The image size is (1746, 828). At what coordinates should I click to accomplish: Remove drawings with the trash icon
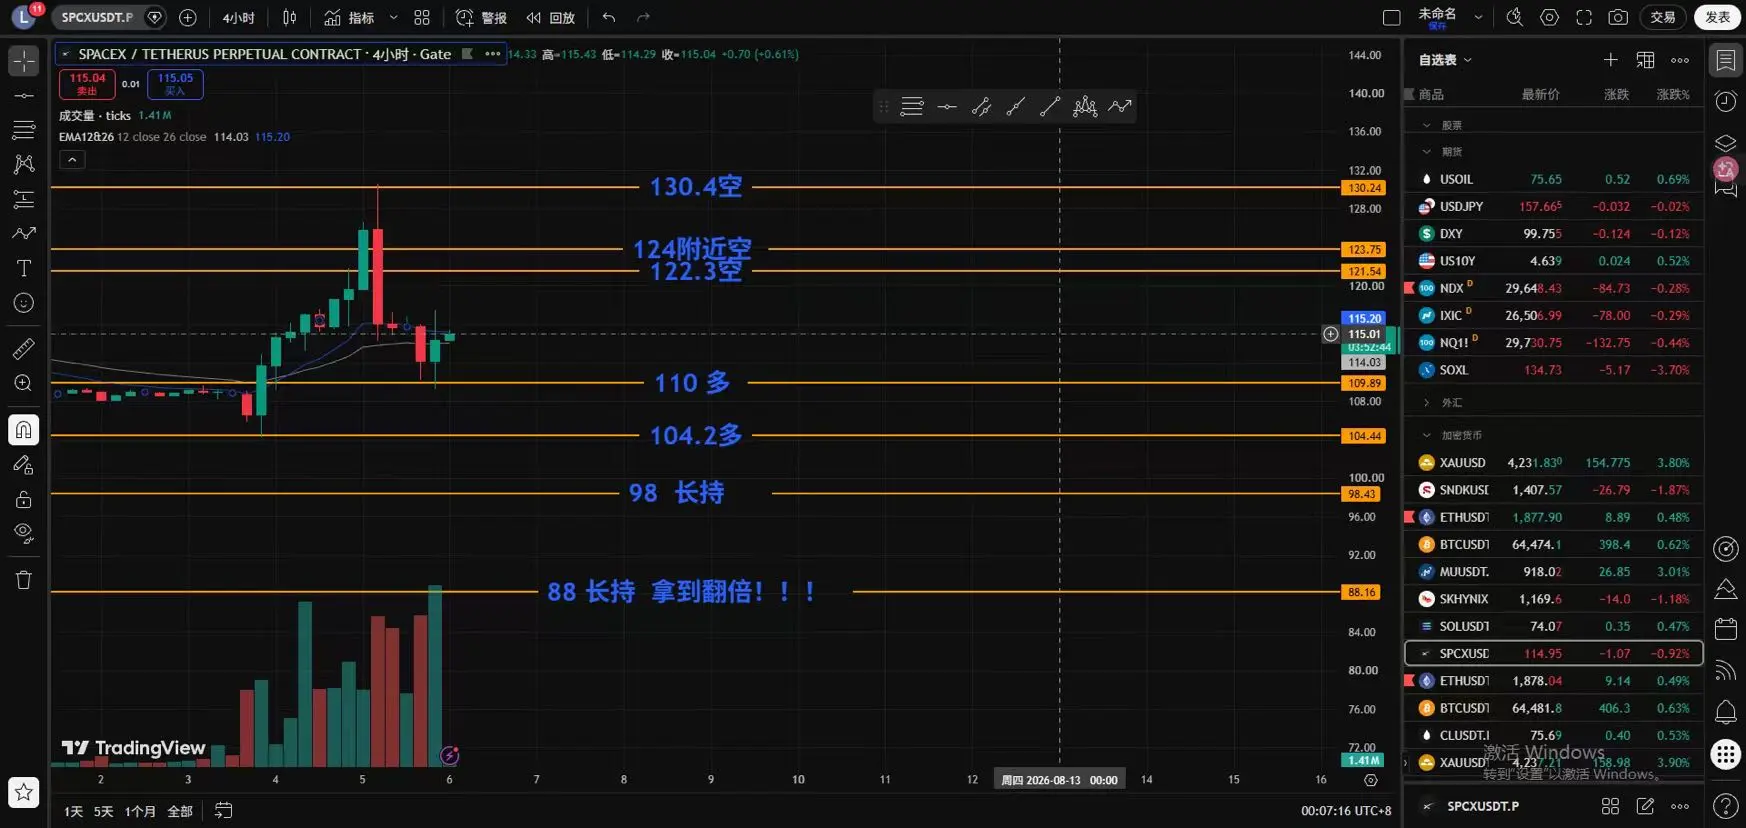click(x=24, y=580)
